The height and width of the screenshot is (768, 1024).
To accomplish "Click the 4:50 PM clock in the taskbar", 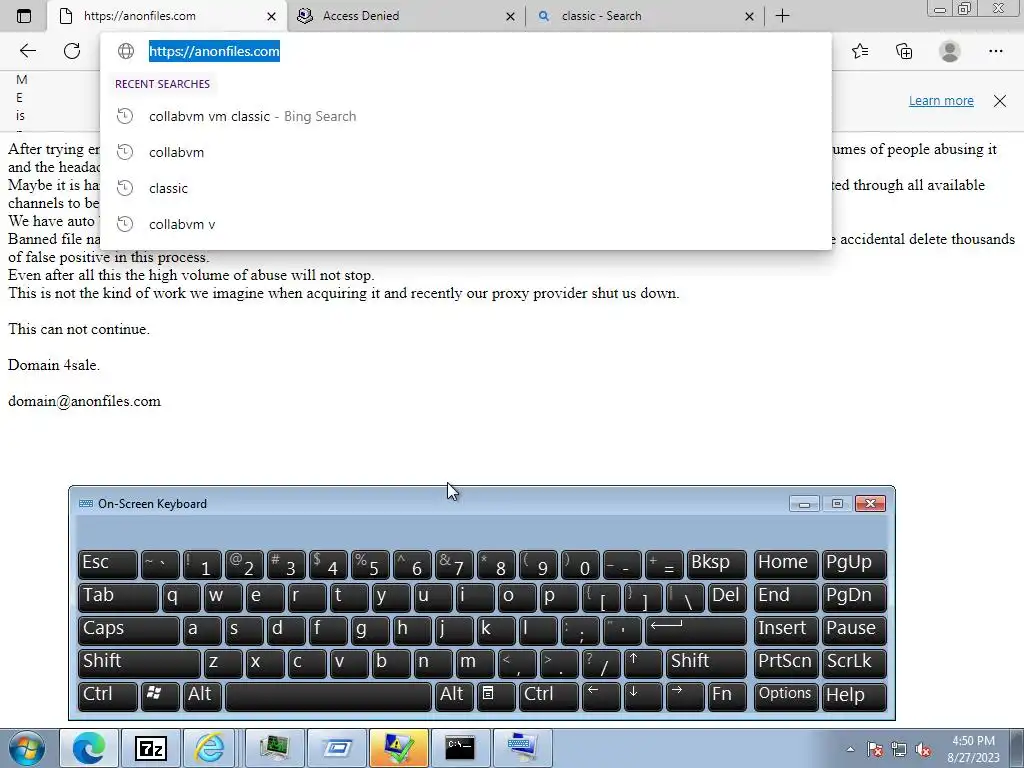I will tap(973, 741).
